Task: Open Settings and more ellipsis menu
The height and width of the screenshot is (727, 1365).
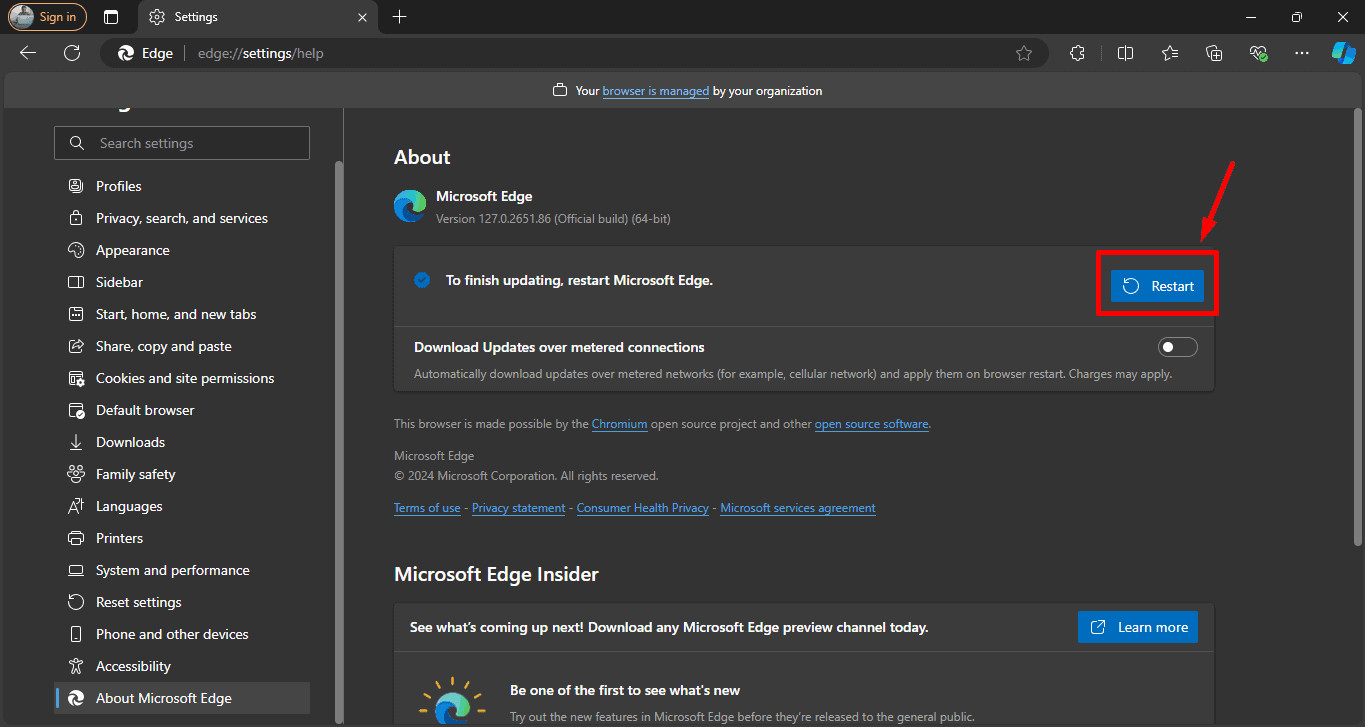Action: tap(1301, 53)
